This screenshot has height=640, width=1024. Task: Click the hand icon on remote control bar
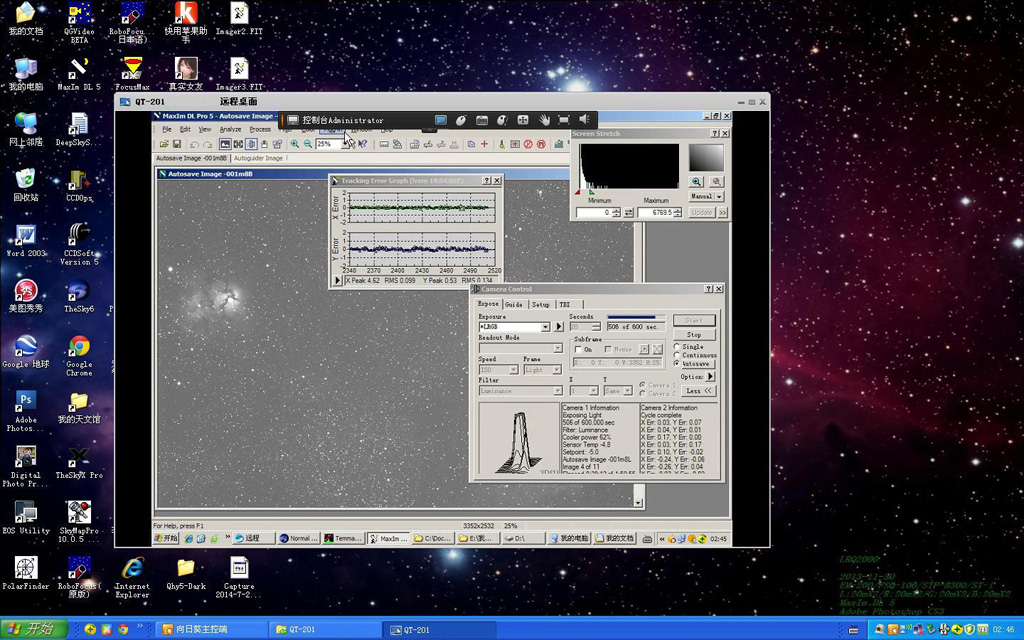pyautogui.click(x=543, y=120)
